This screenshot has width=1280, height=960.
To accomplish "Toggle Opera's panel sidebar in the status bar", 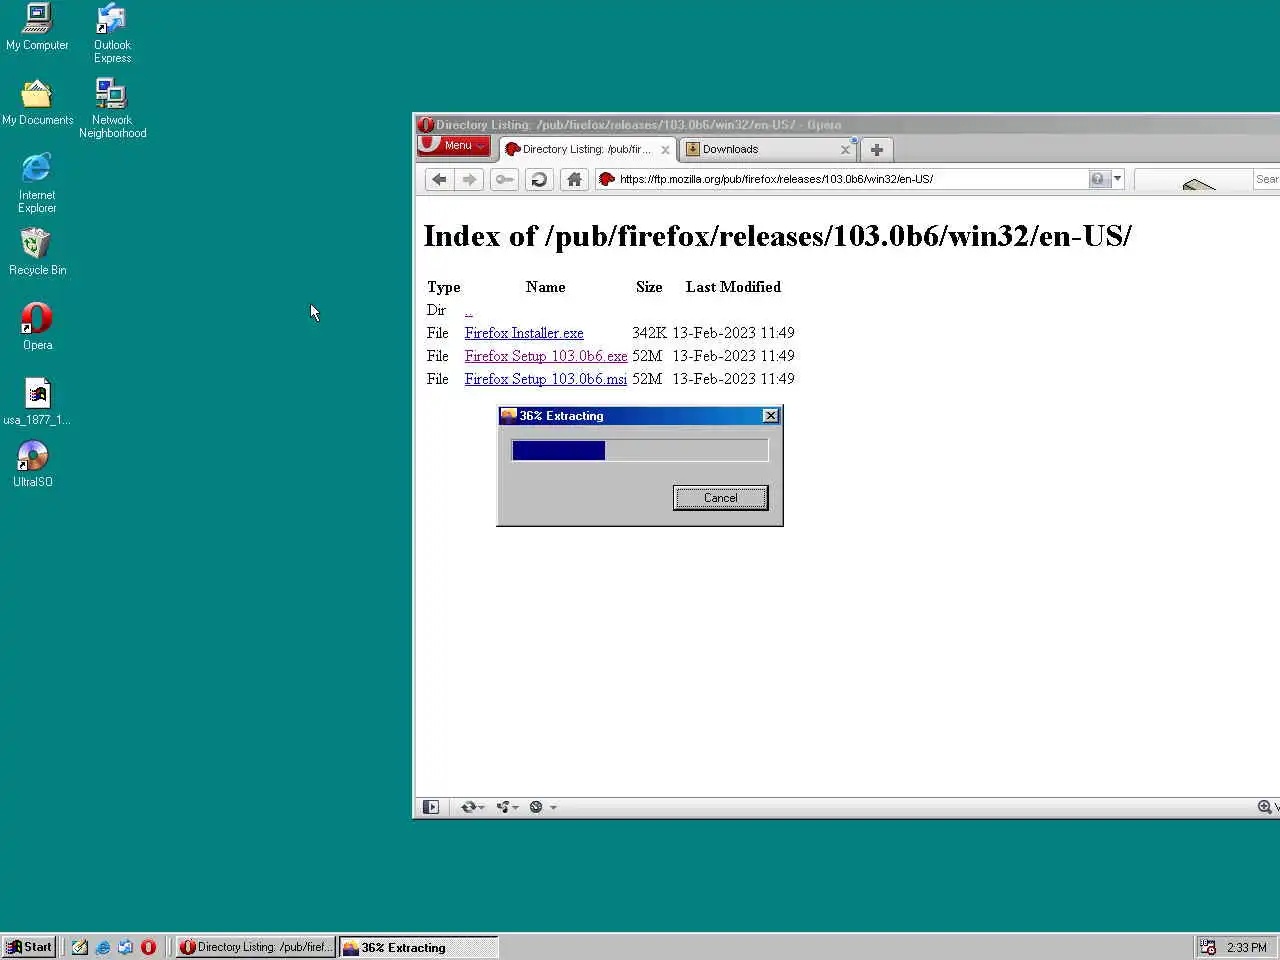I will [x=431, y=807].
